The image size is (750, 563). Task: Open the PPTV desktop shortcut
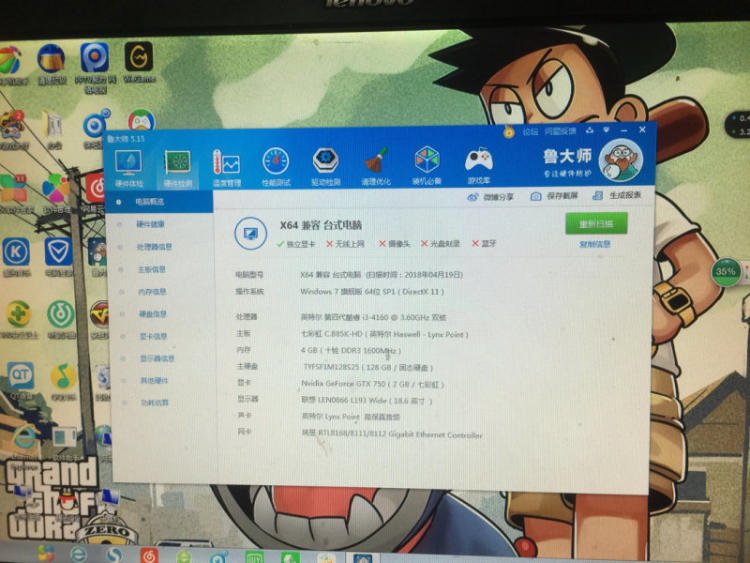tap(95, 67)
